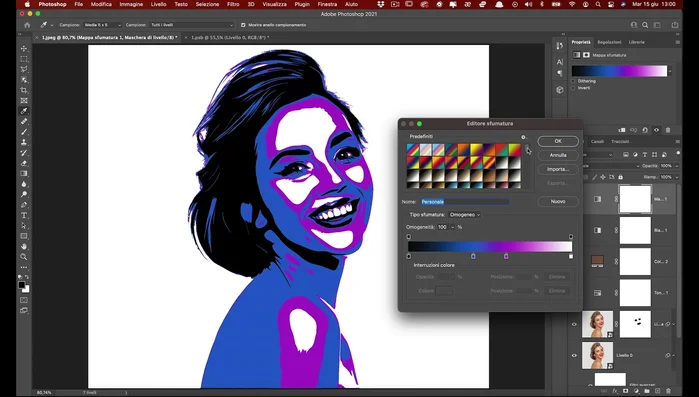699x397 pixels.
Task: Open Tipo sfumatura Omogeneo dropdown
Action: pos(465,215)
